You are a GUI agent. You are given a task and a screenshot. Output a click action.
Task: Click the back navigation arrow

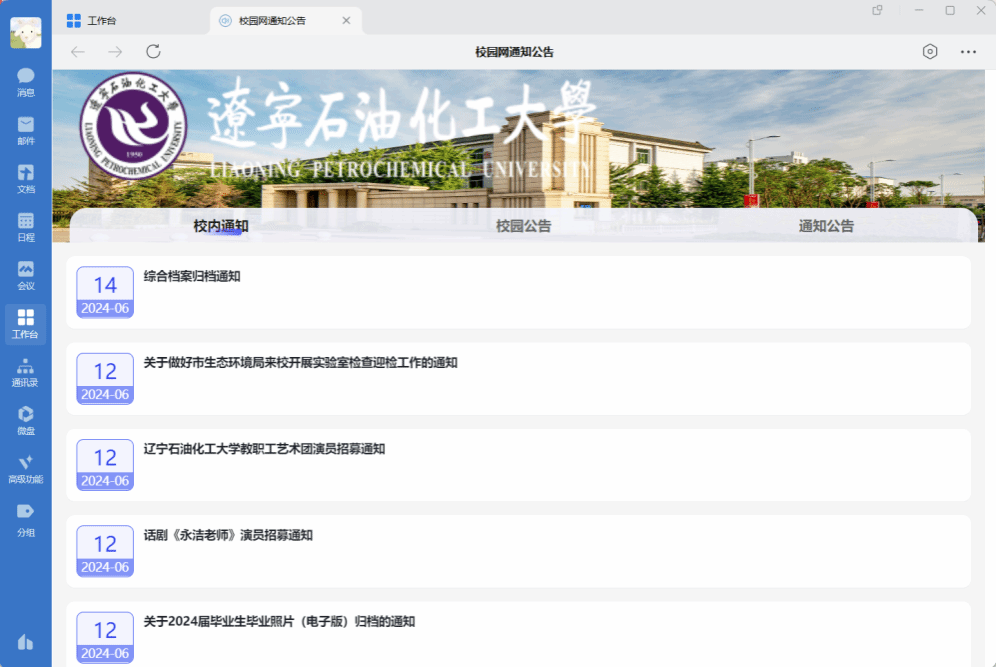tap(78, 52)
